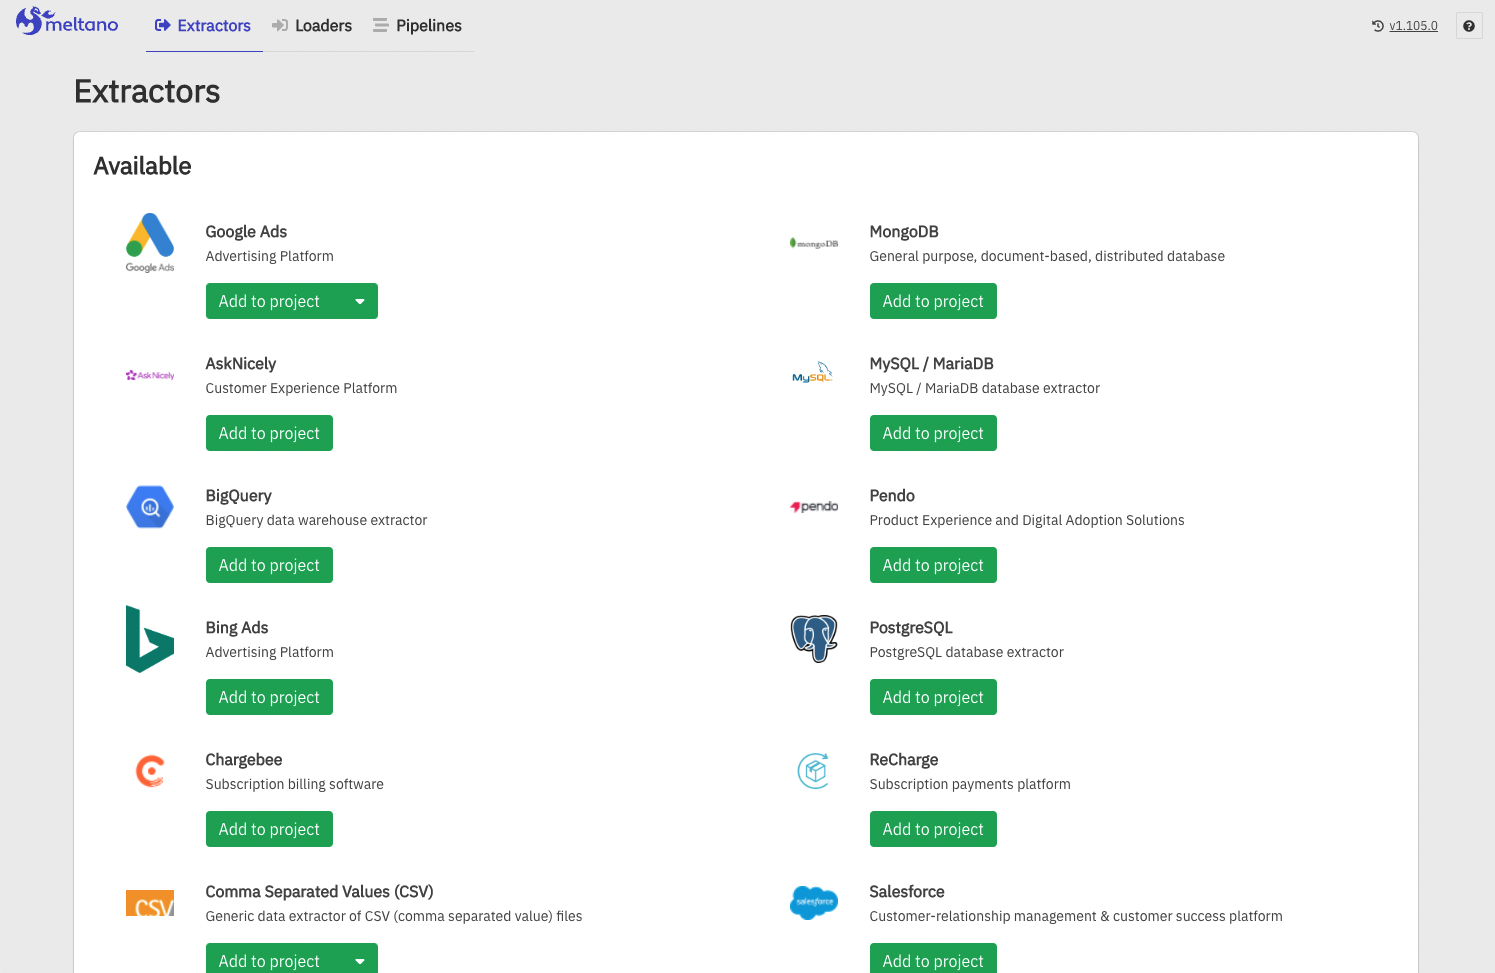This screenshot has height=973, width=1495.
Task: Click the Salesforce customer-relationship management description
Action: [1076, 916]
